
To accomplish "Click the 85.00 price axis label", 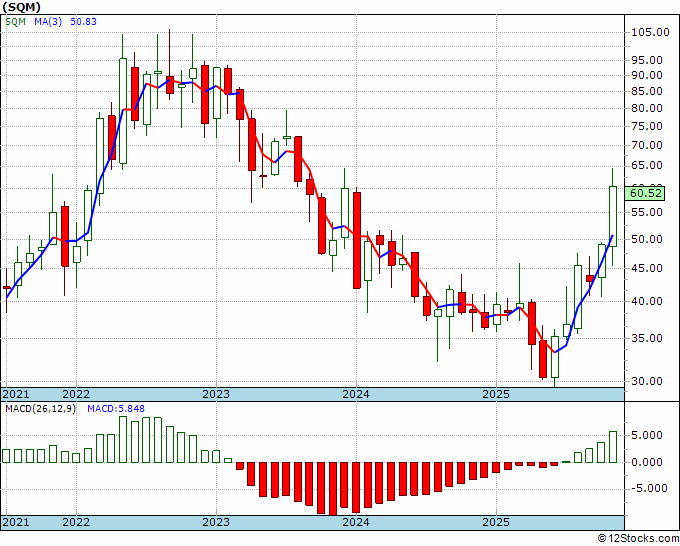I will (647, 92).
